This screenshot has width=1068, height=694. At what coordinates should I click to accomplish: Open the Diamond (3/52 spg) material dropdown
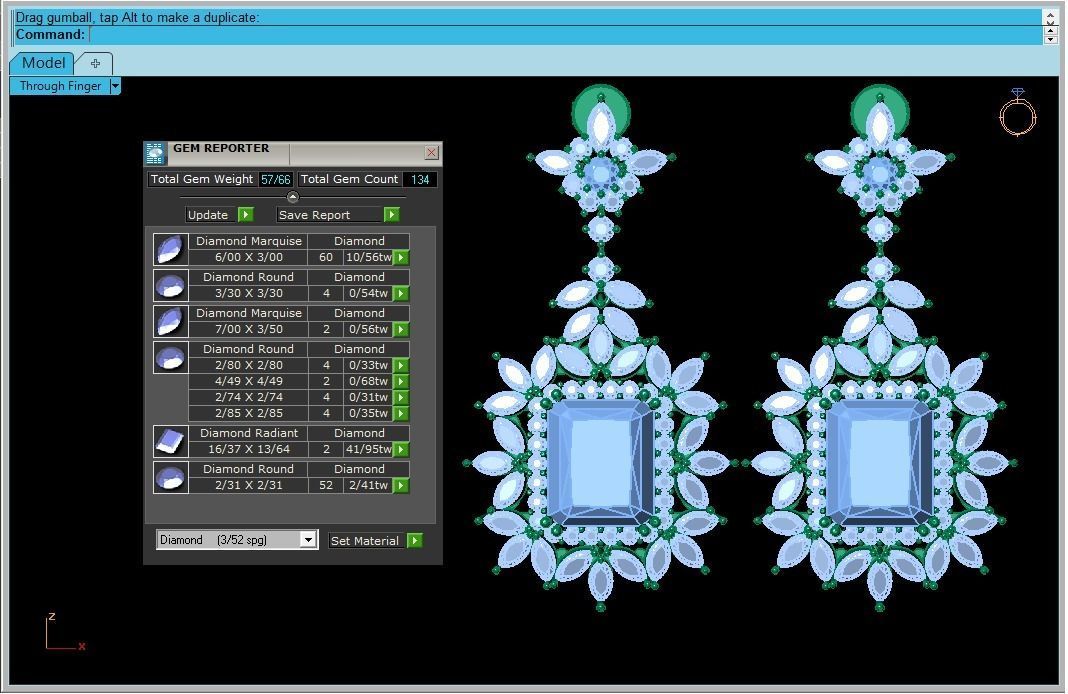pyautogui.click(x=308, y=539)
